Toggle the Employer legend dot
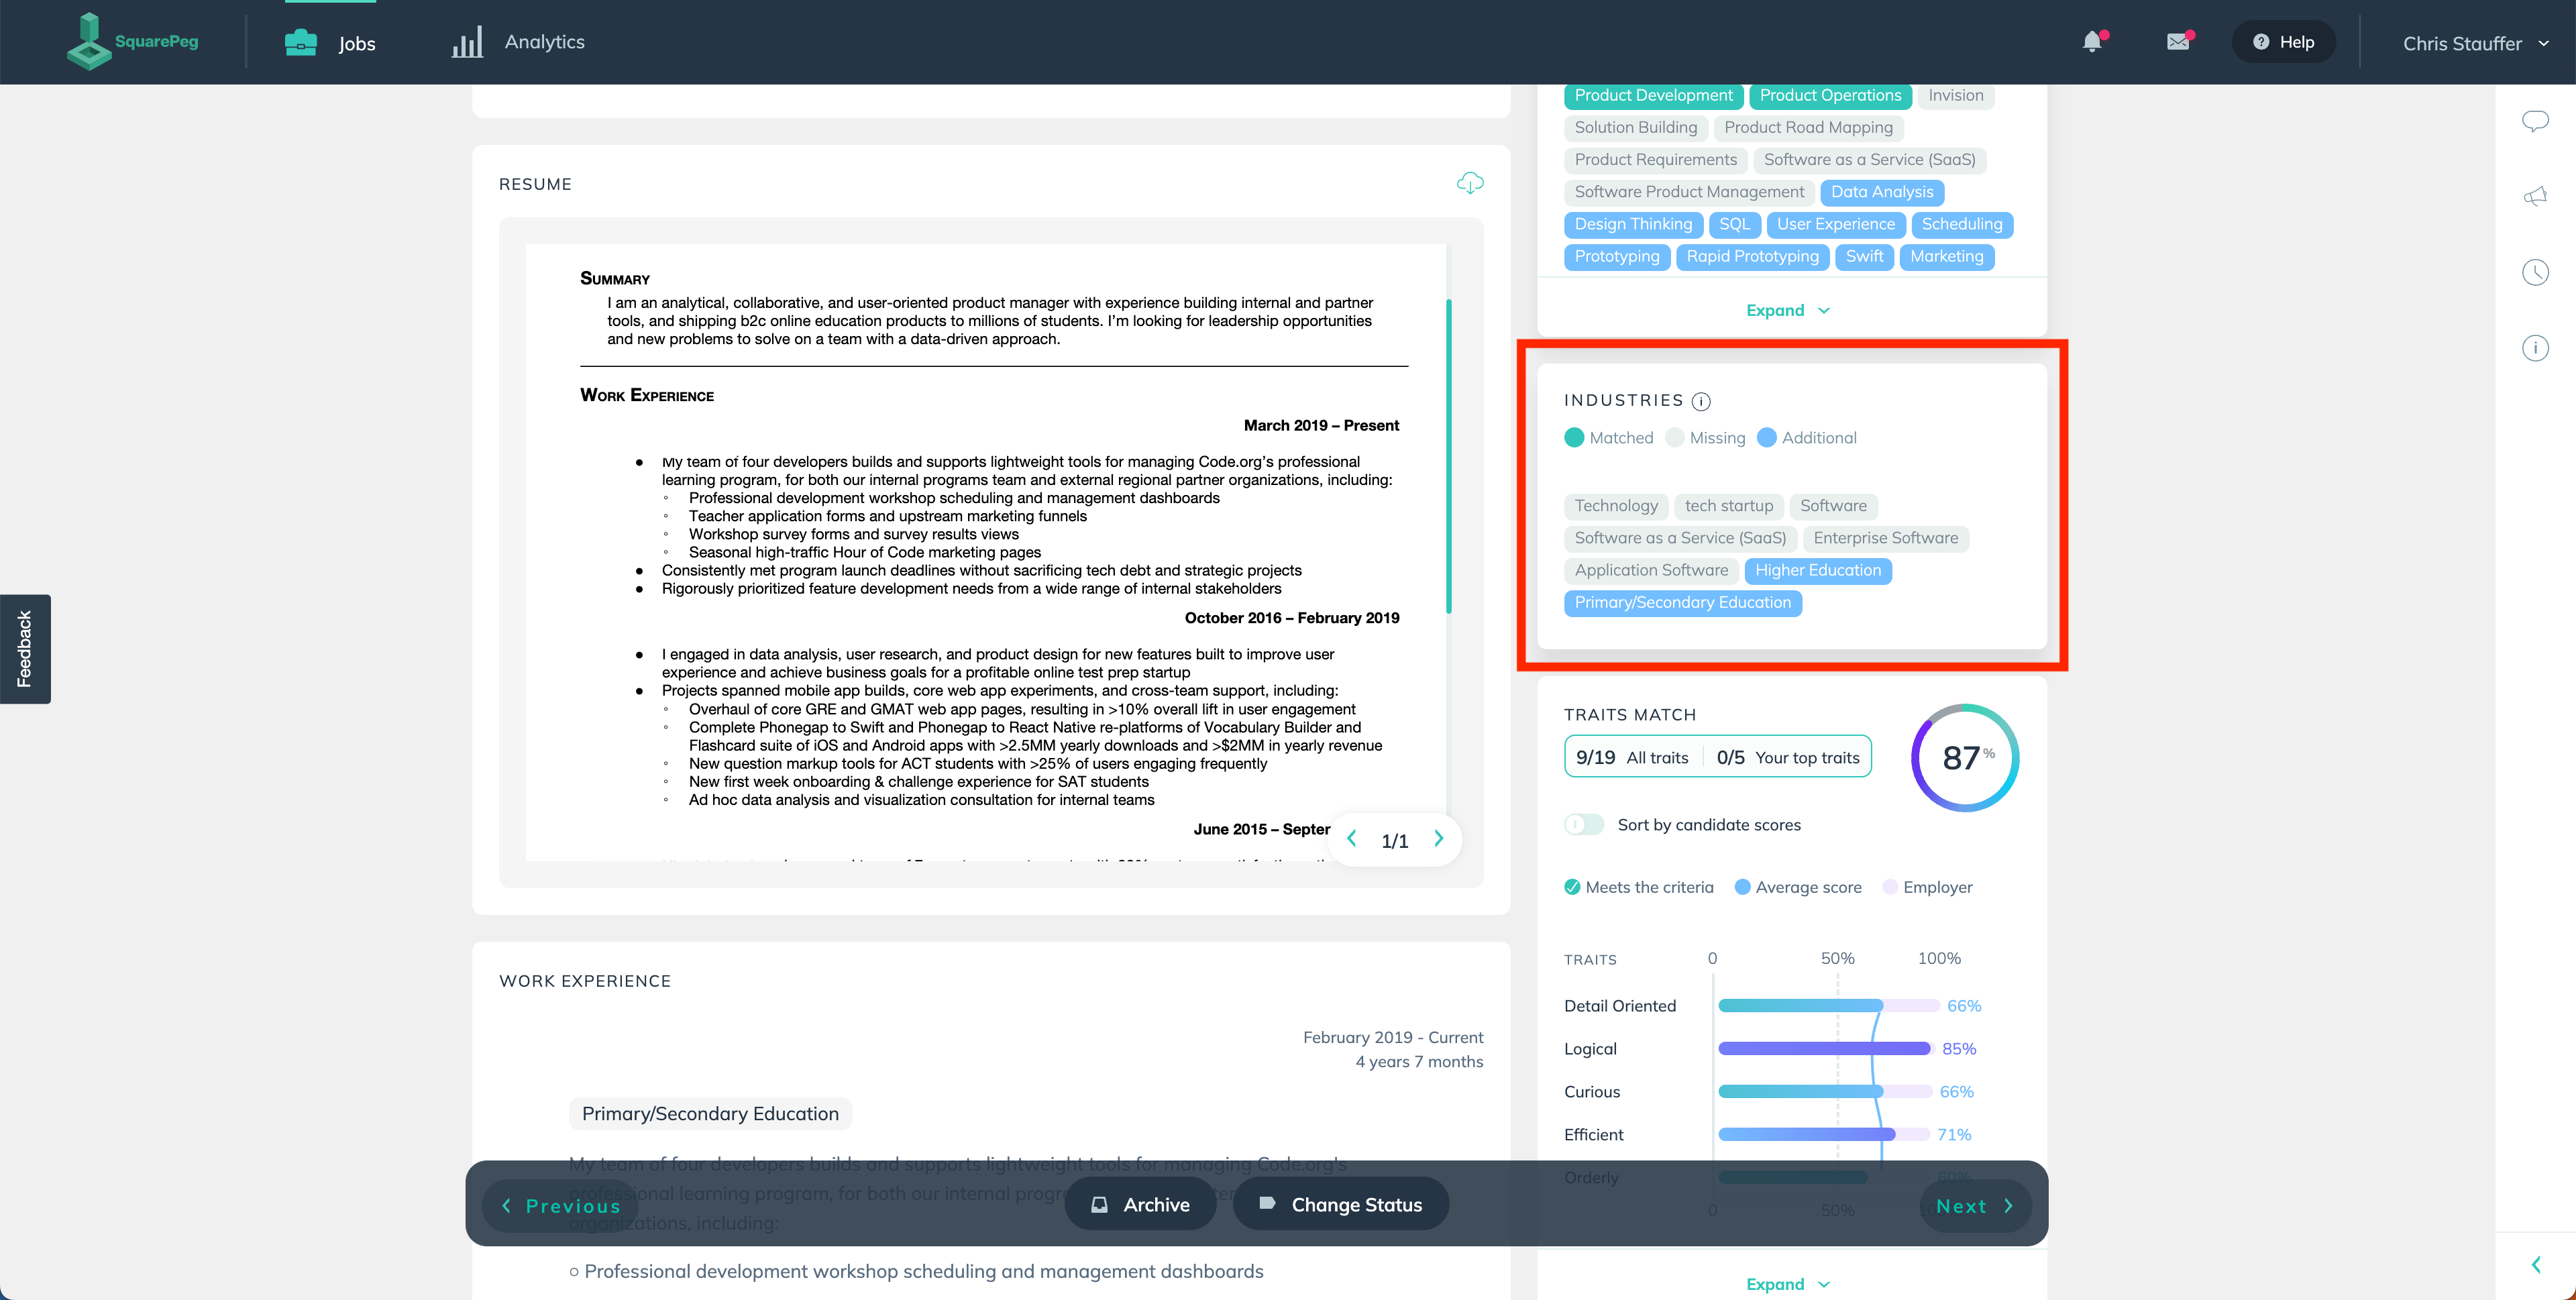The image size is (2576, 1300). point(1890,887)
